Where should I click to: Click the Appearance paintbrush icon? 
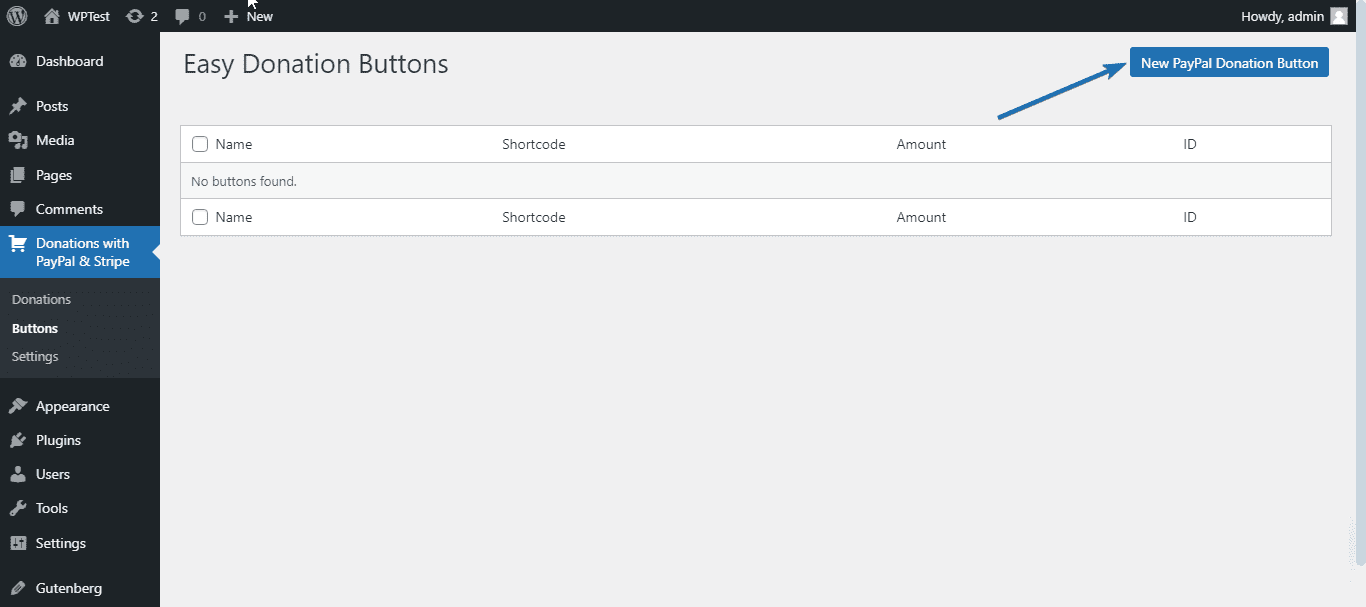18,406
